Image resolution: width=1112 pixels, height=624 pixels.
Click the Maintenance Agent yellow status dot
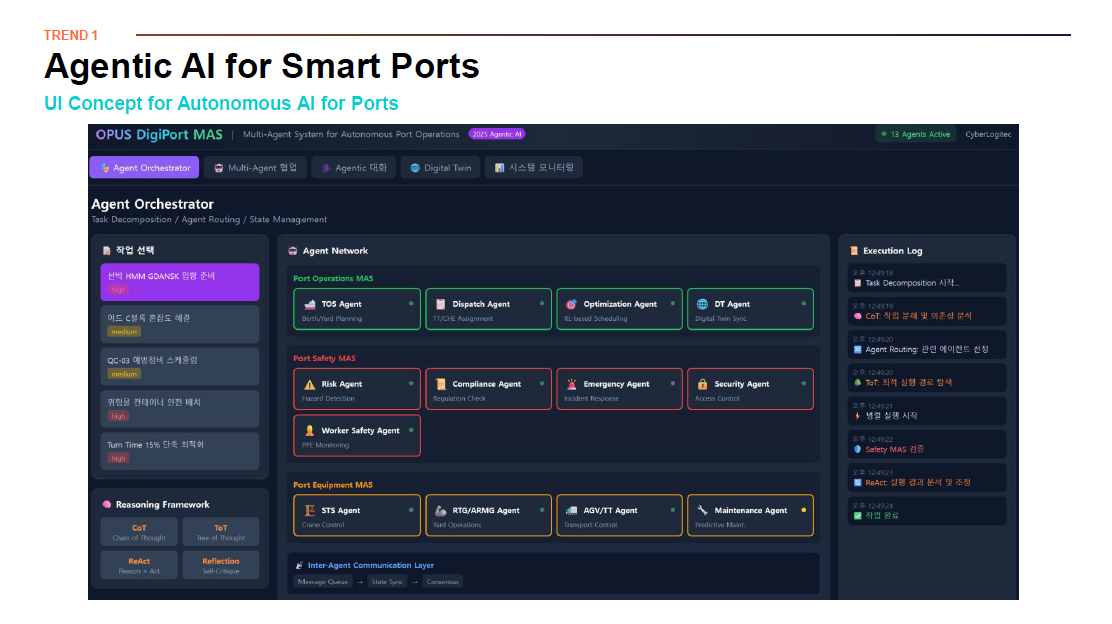tap(803, 510)
